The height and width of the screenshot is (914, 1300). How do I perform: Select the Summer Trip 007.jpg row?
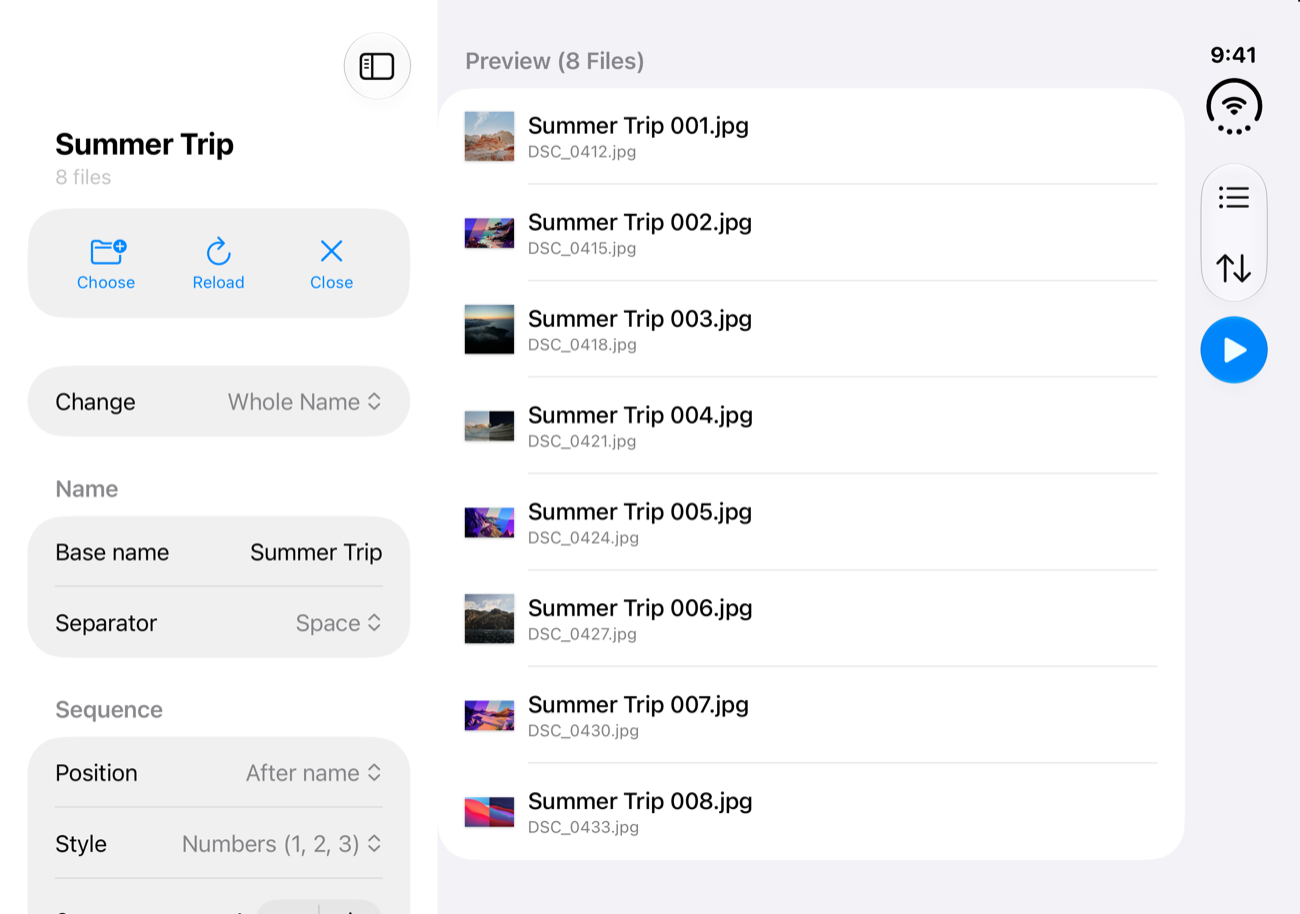pyautogui.click(x=811, y=715)
